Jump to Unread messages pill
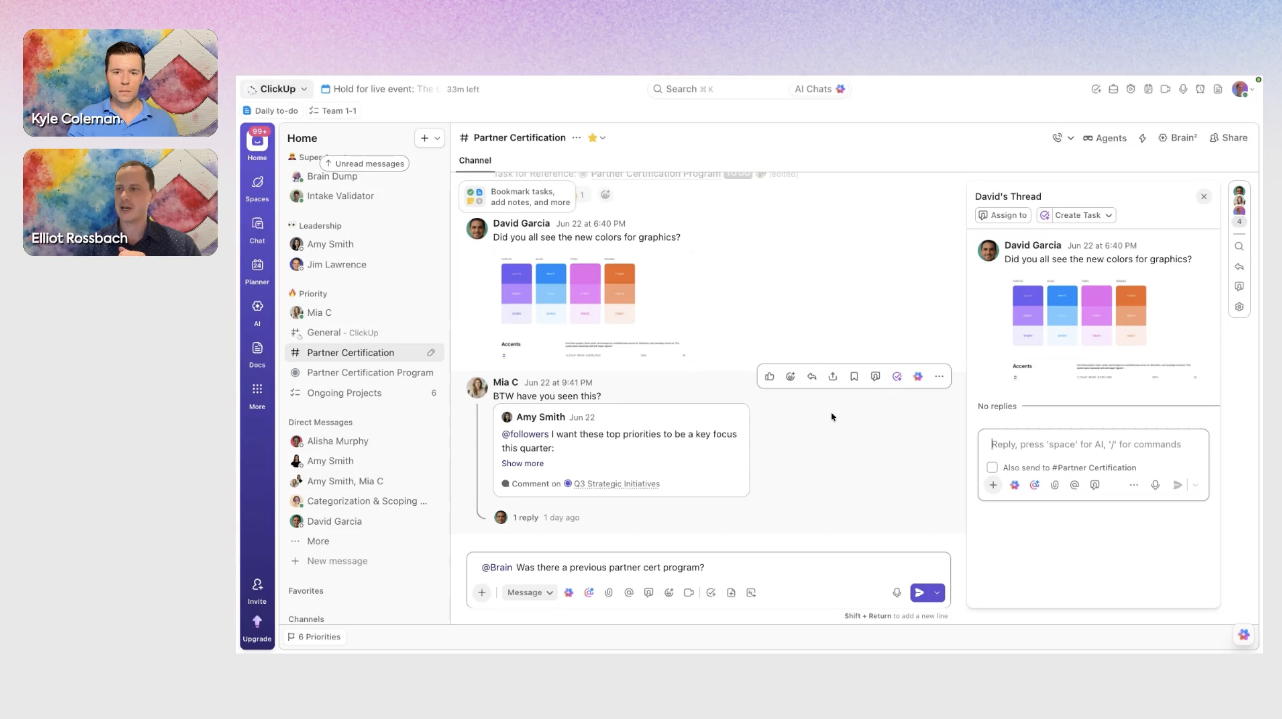This screenshot has width=1282, height=719. (x=364, y=163)
